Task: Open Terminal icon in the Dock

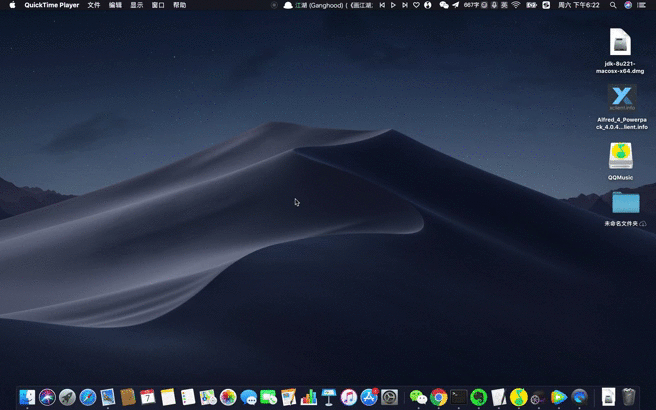Action: click(x=459, y=397)
